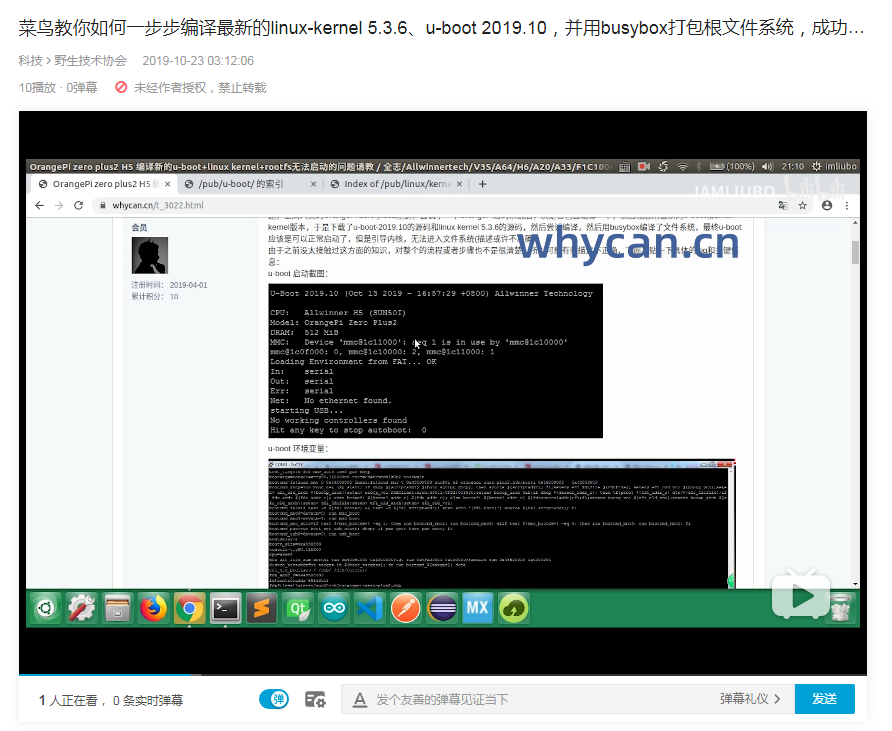Toggle the danmaku switch on or off
Screen dimensions: 892x731
tap(274, 699)
